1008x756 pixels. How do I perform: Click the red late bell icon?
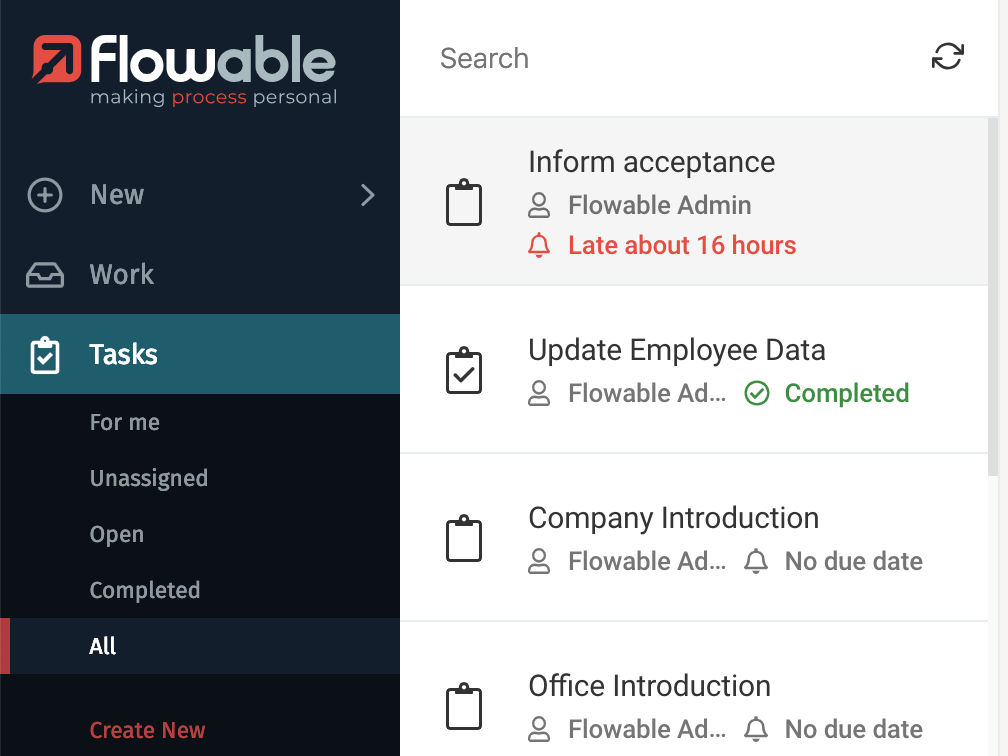click(539, 245)
